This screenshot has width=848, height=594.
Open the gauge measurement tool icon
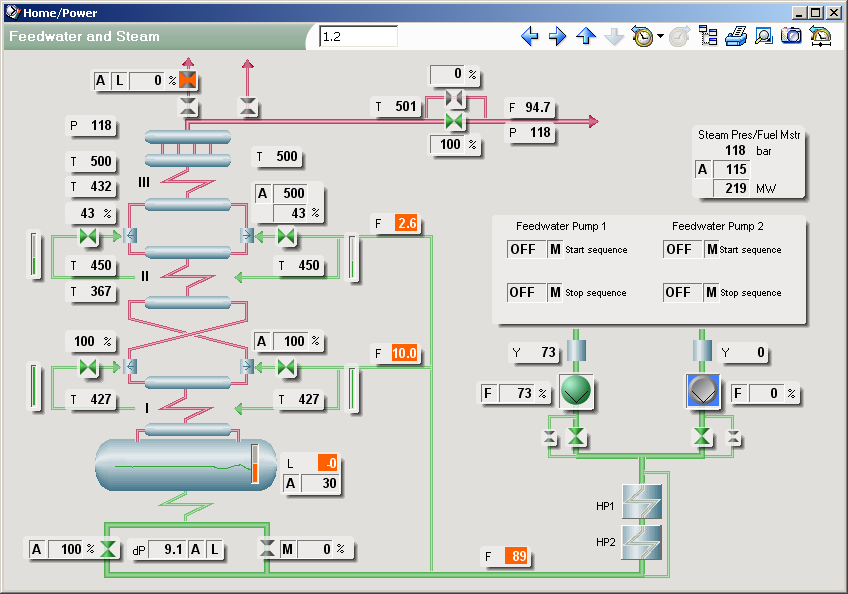820,36
